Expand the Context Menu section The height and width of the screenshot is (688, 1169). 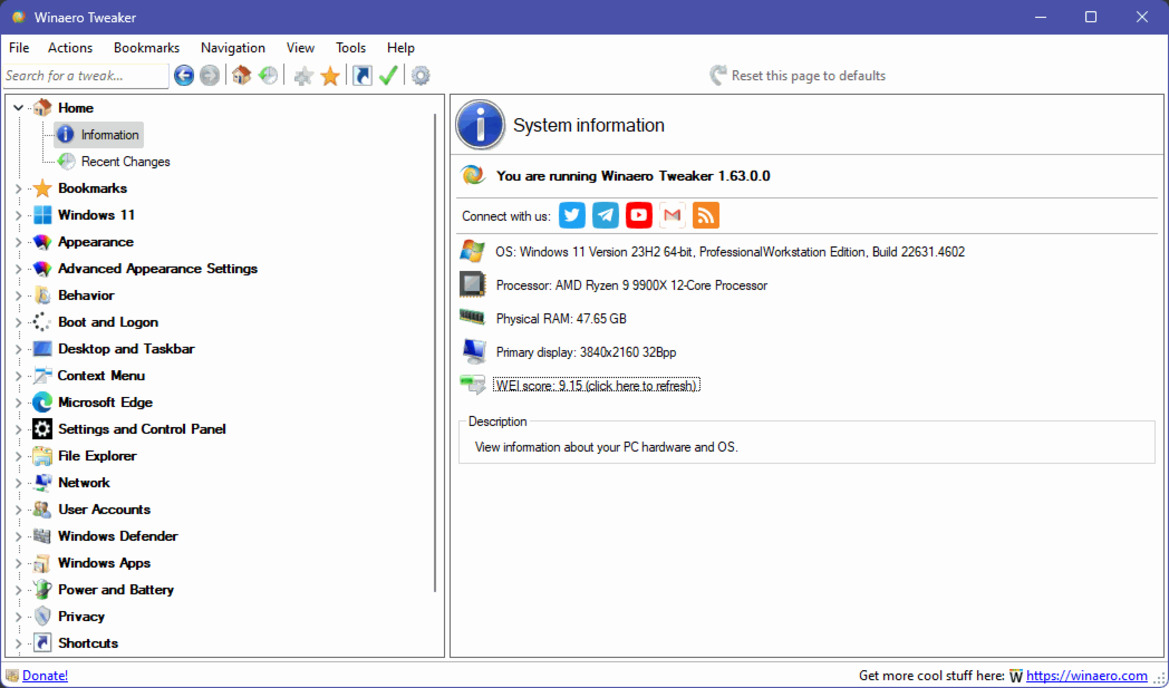click(17, 375)
